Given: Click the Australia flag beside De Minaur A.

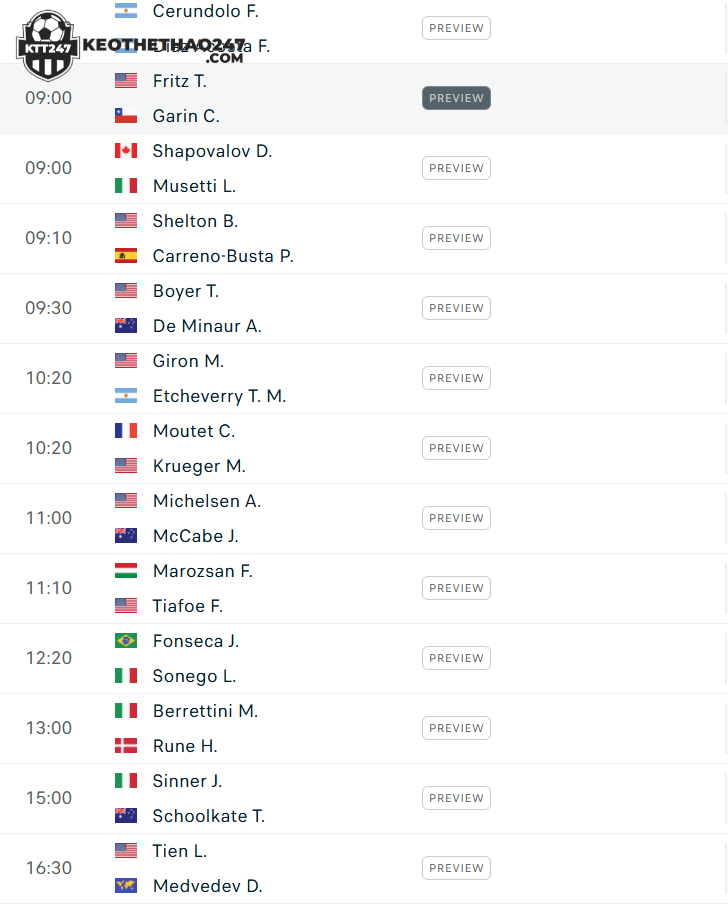Looking at the screenshot, I should pyautogui.click(x=126, y=326).
